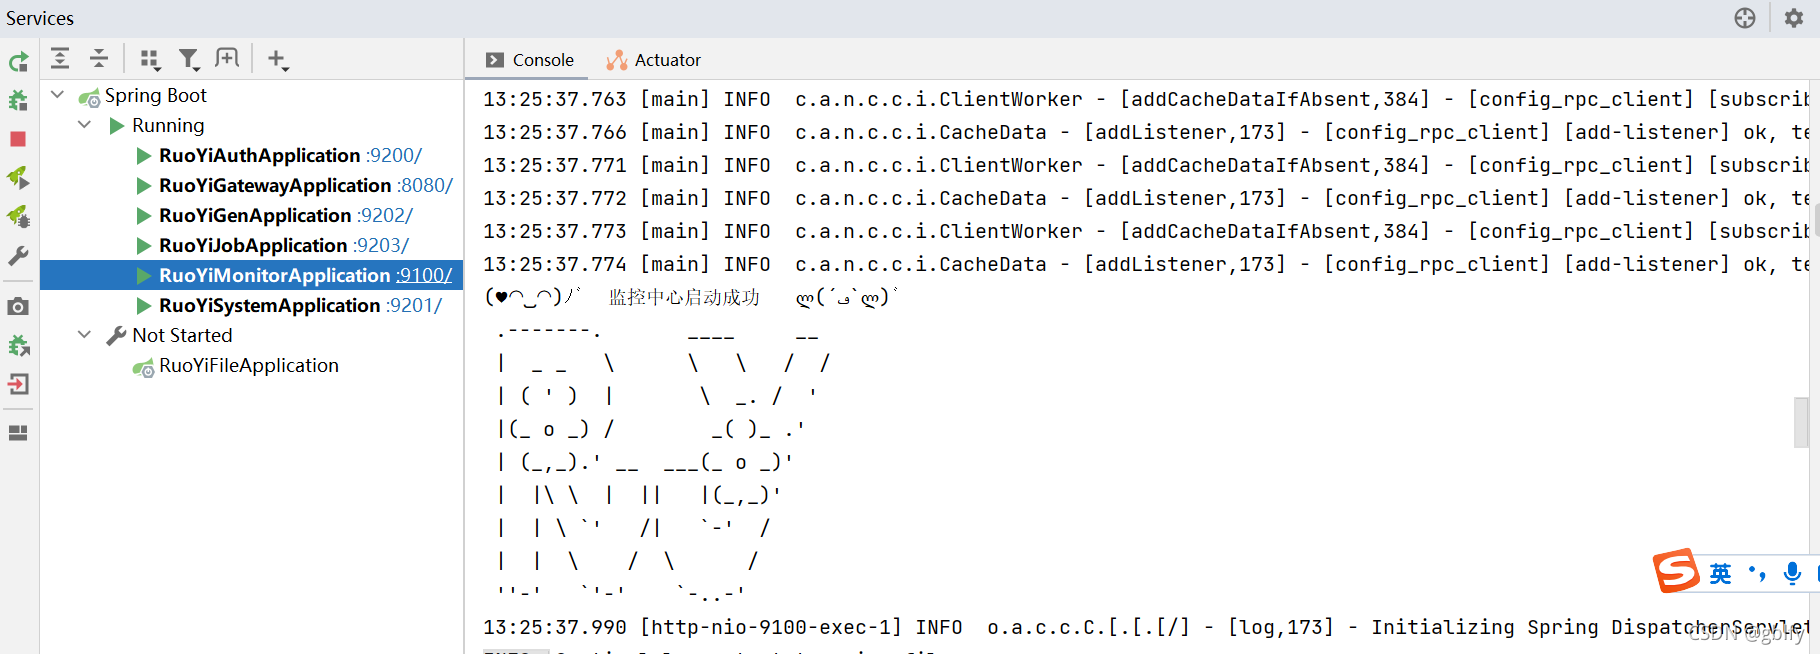
Task: Take a thread dump with the camera icon
Action: [18, 307]
